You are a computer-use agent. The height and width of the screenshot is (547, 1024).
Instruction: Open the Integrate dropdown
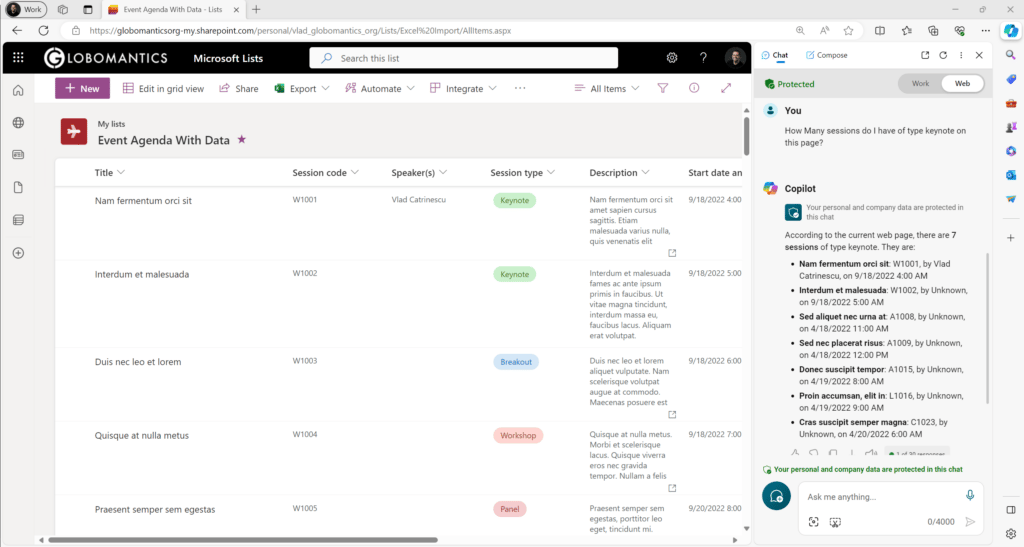pos(463,88)
